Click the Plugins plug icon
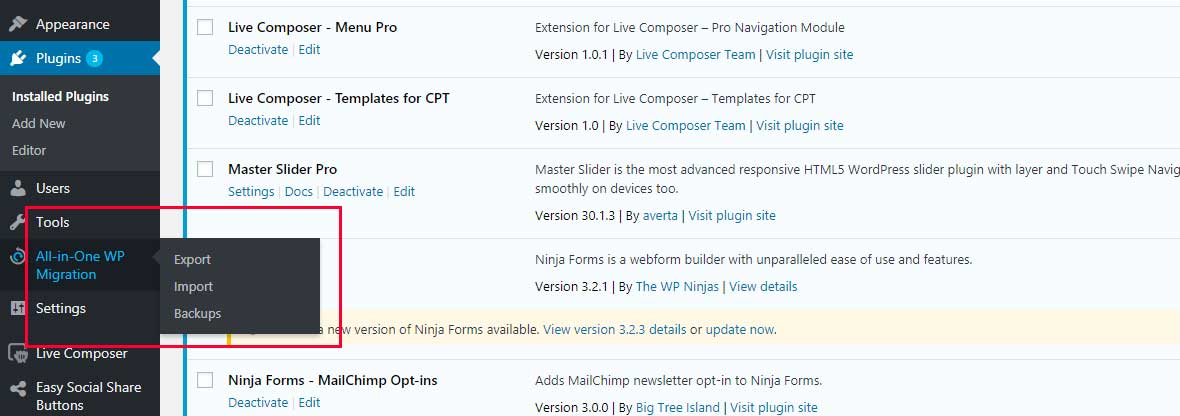The width and height of the screenshot is (1180, 416). pyautogui.click(x=18, y=58)
